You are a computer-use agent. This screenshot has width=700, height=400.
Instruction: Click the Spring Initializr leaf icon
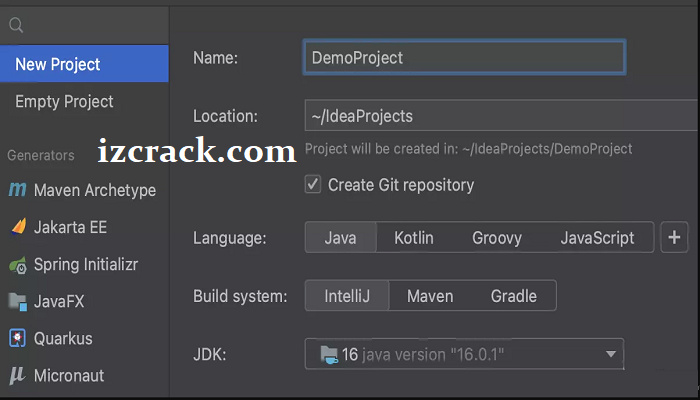[18, 265]
